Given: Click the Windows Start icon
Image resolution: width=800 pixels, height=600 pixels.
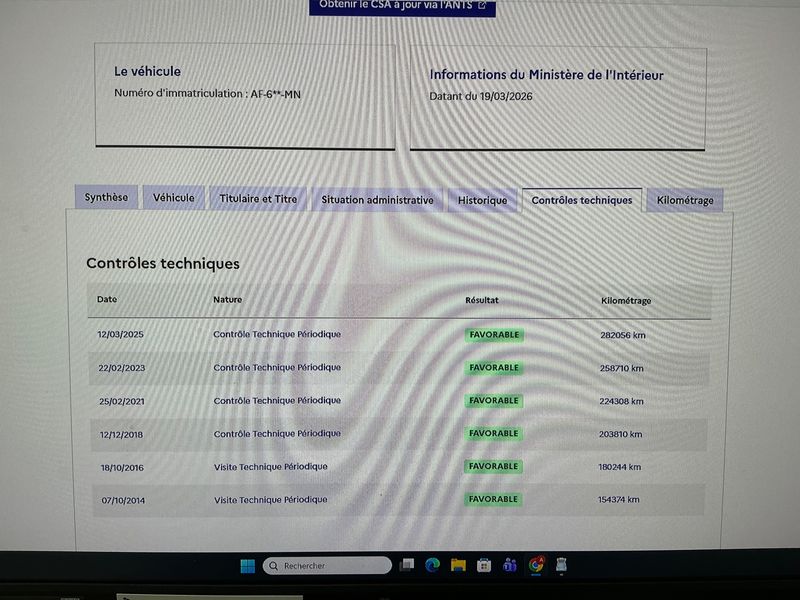Looking at the screenshot, I should pos(247,566).
